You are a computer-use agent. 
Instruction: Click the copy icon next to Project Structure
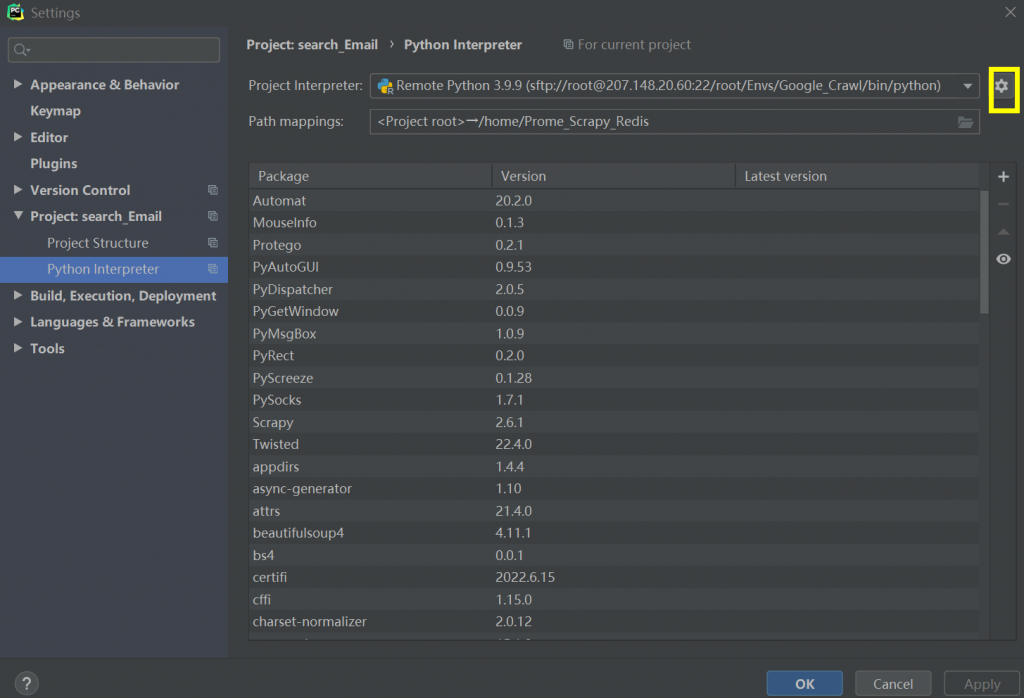[212, 243]
